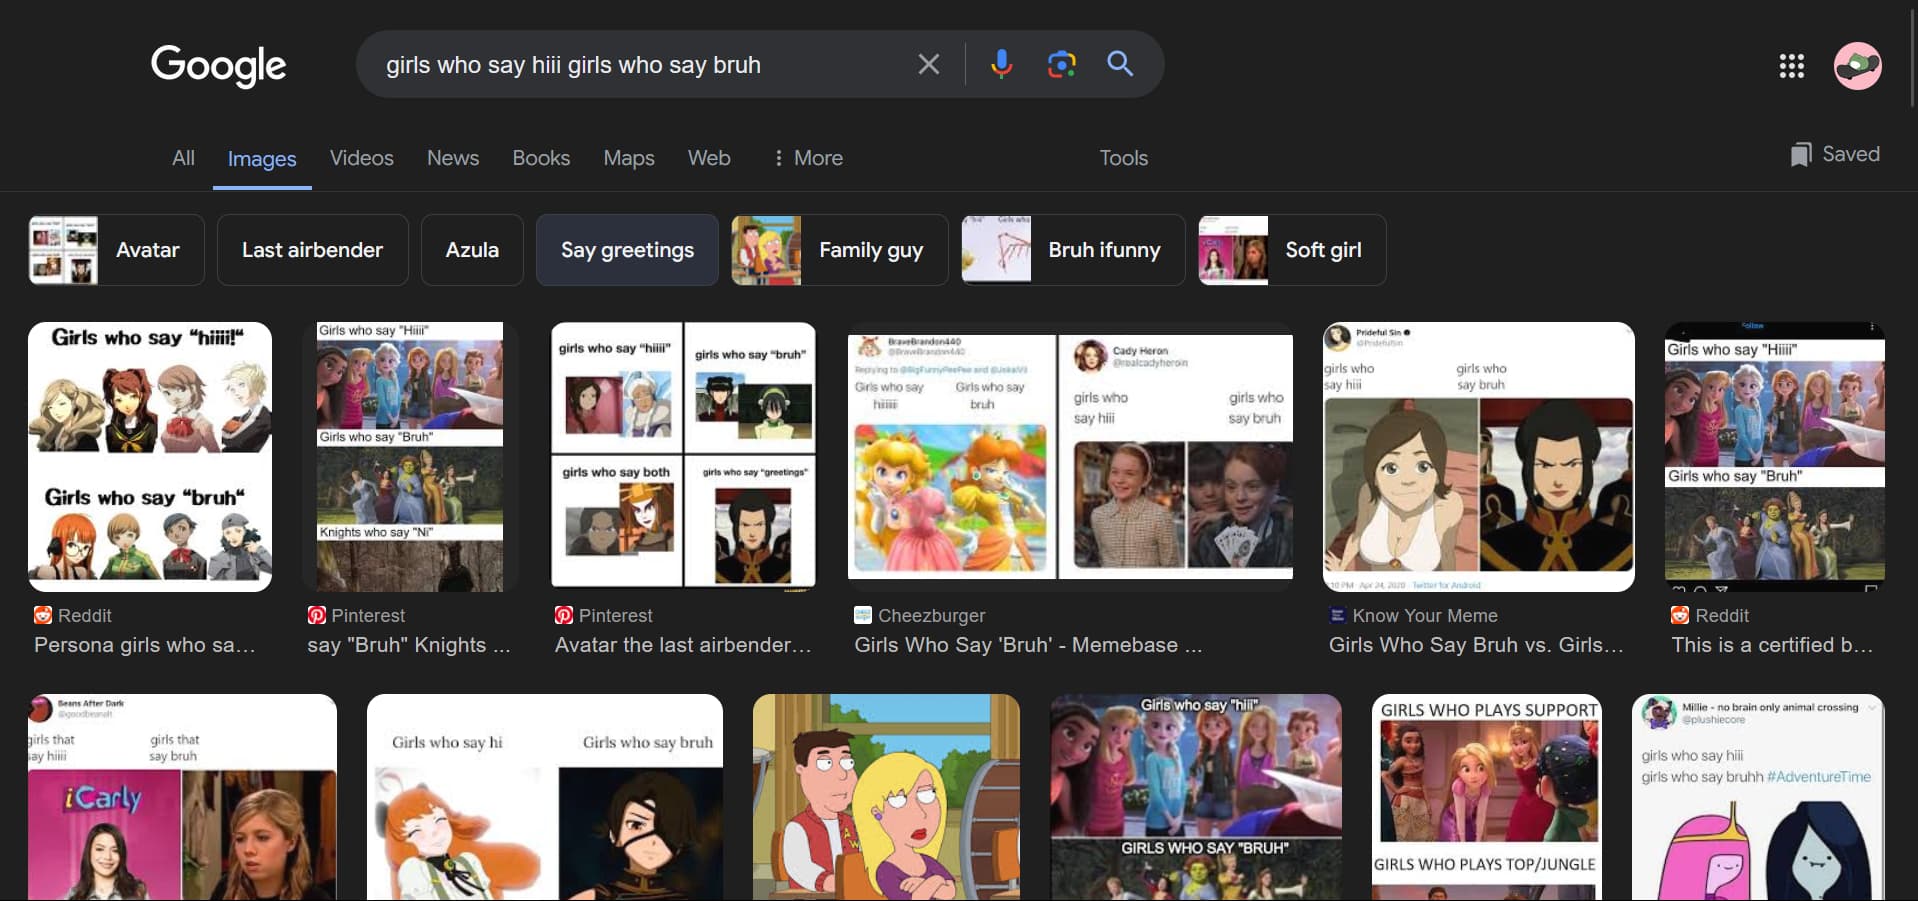Open 'say "Bruh" Knights ...' result link

tap(409, 645)
